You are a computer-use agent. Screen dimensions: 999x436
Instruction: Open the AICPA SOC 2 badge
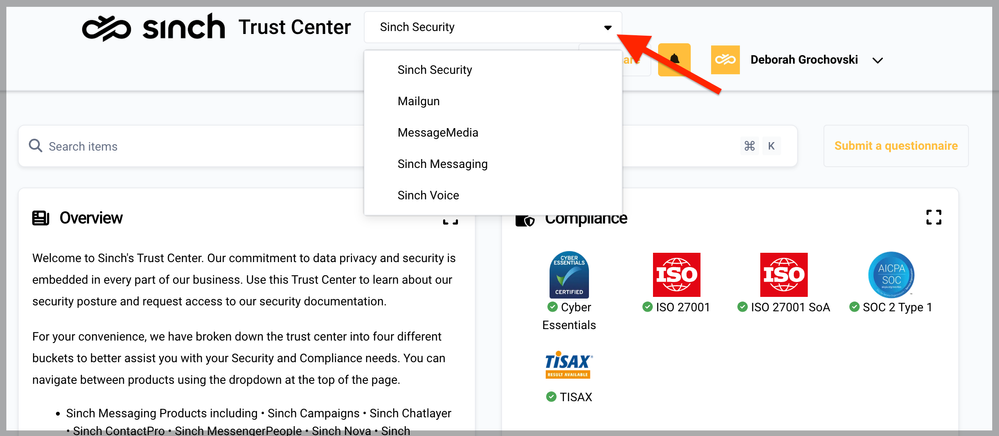pos(891,275)
